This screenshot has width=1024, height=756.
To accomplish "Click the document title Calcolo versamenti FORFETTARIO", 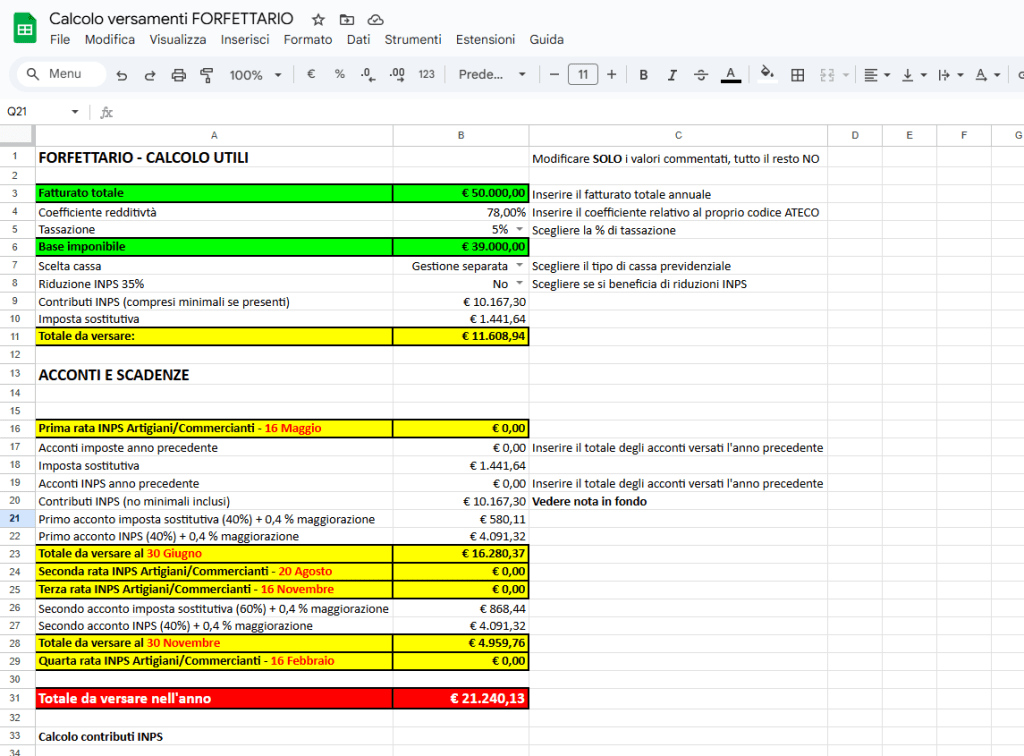I will pos(171,18).
